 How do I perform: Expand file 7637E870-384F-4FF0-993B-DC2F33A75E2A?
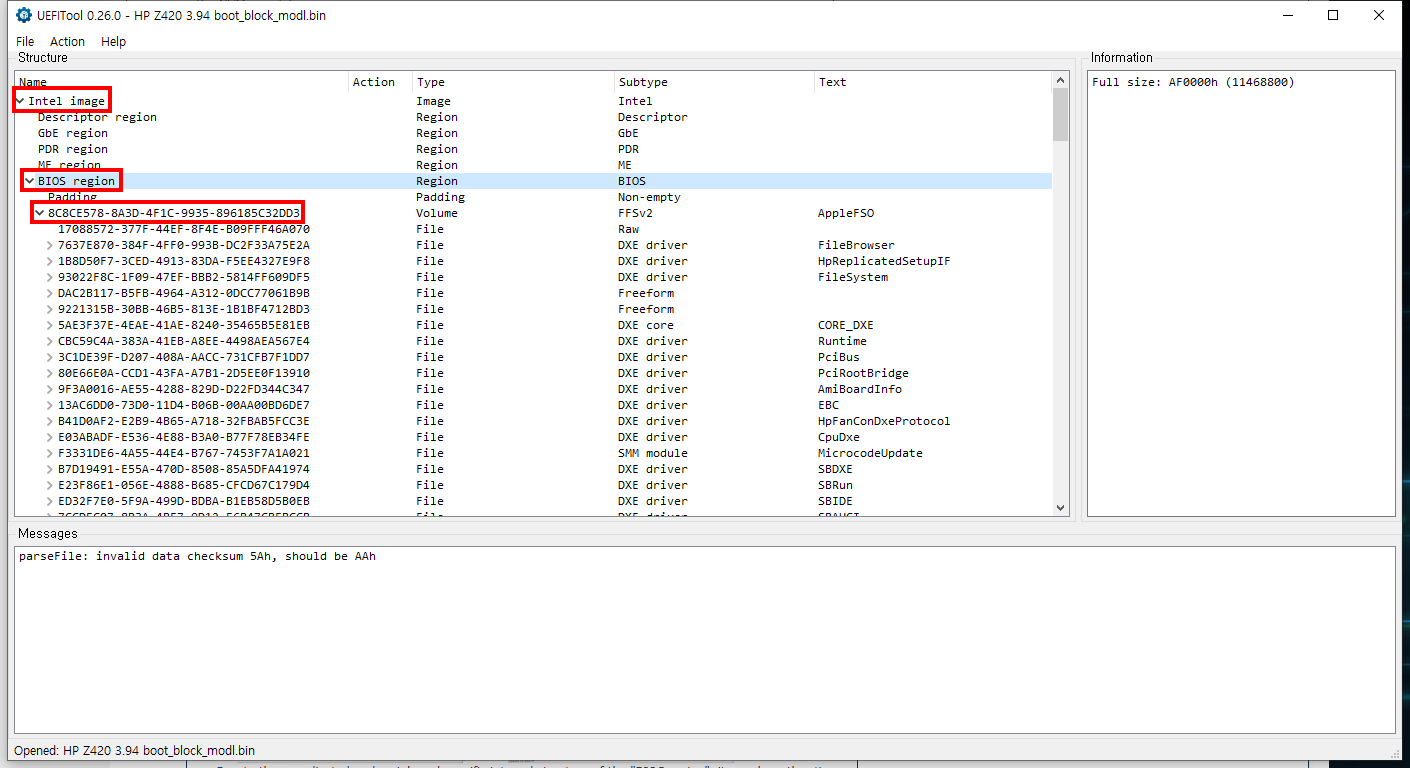(51, 245)
